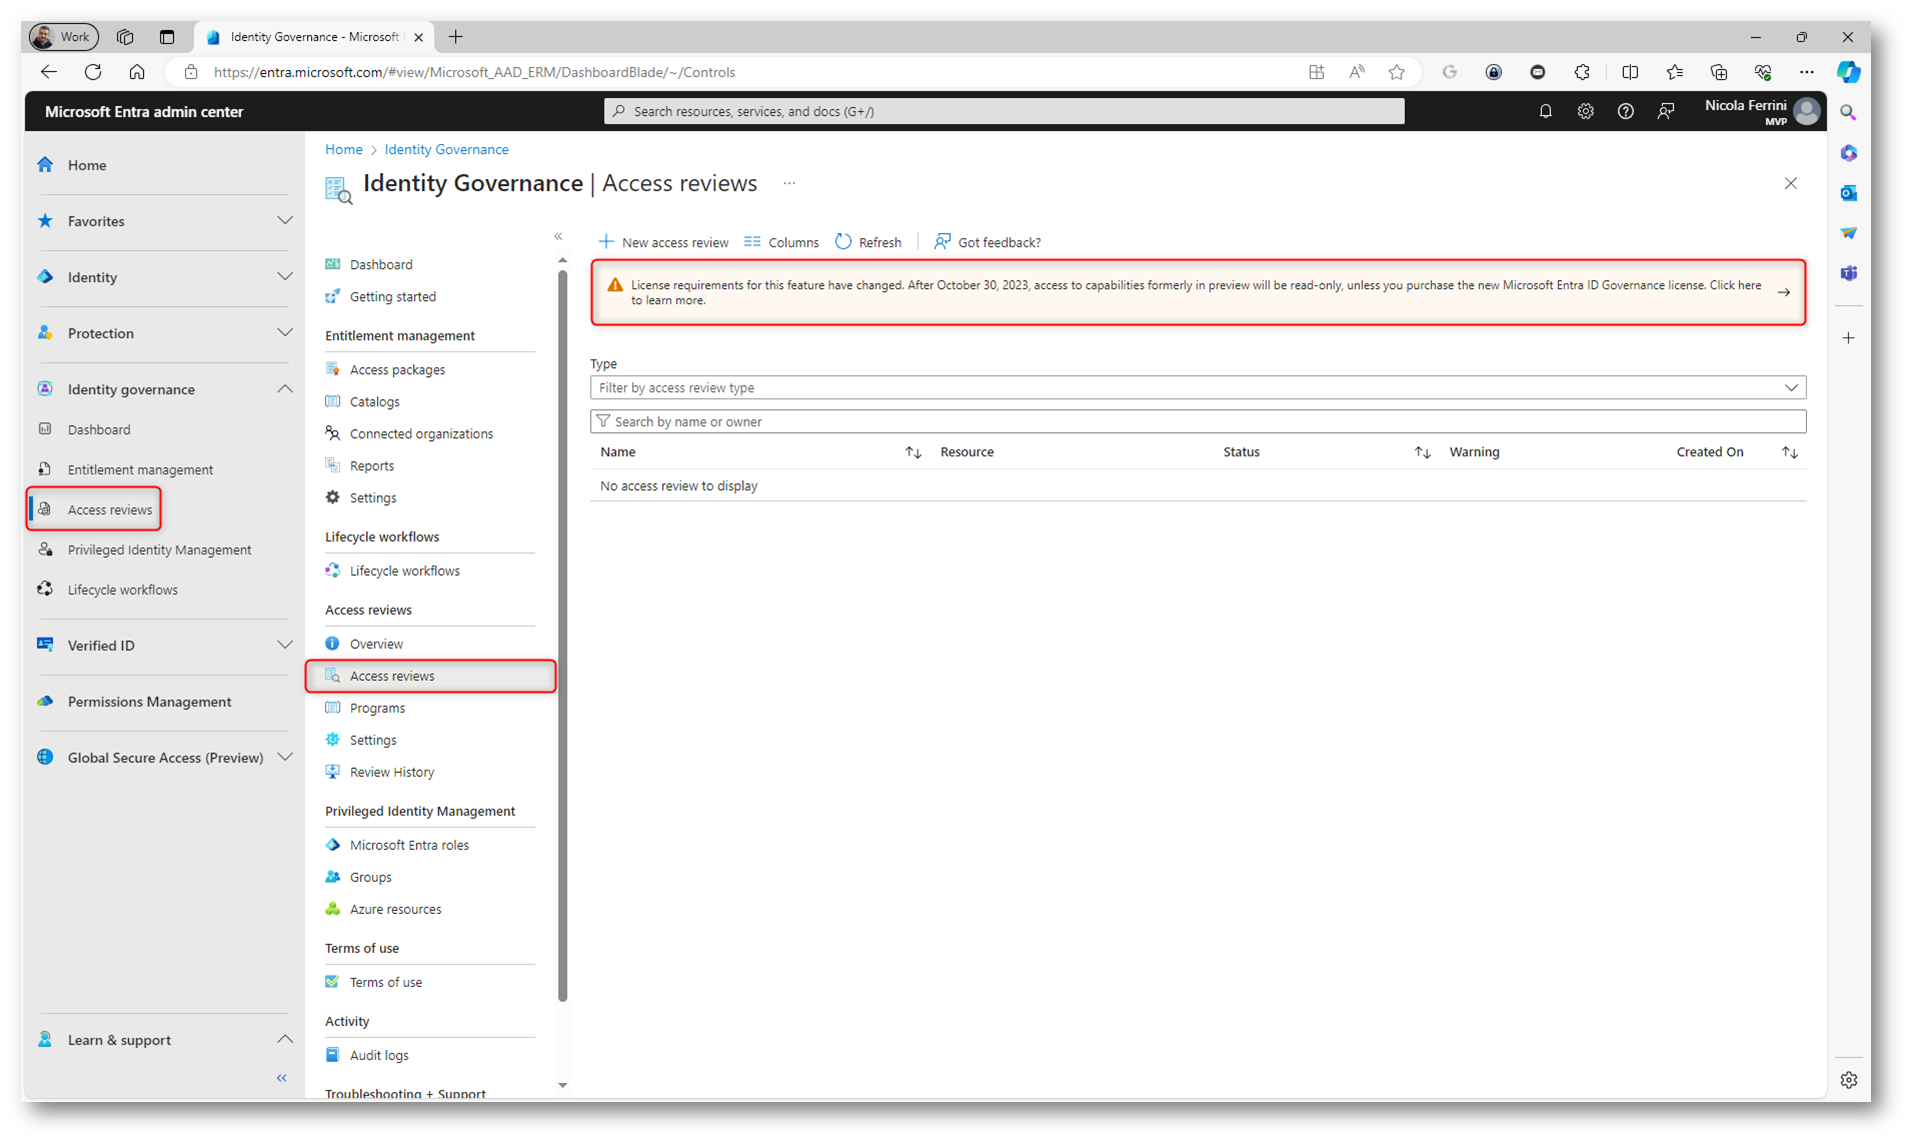Open a new browser tab

(x=456, y=37)
